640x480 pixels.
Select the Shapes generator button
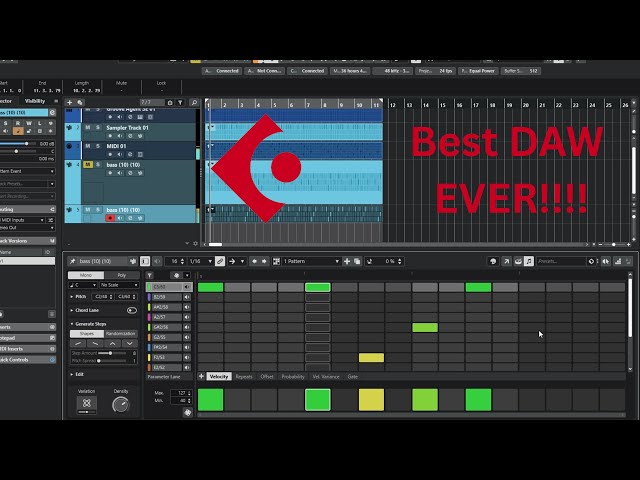87,333
